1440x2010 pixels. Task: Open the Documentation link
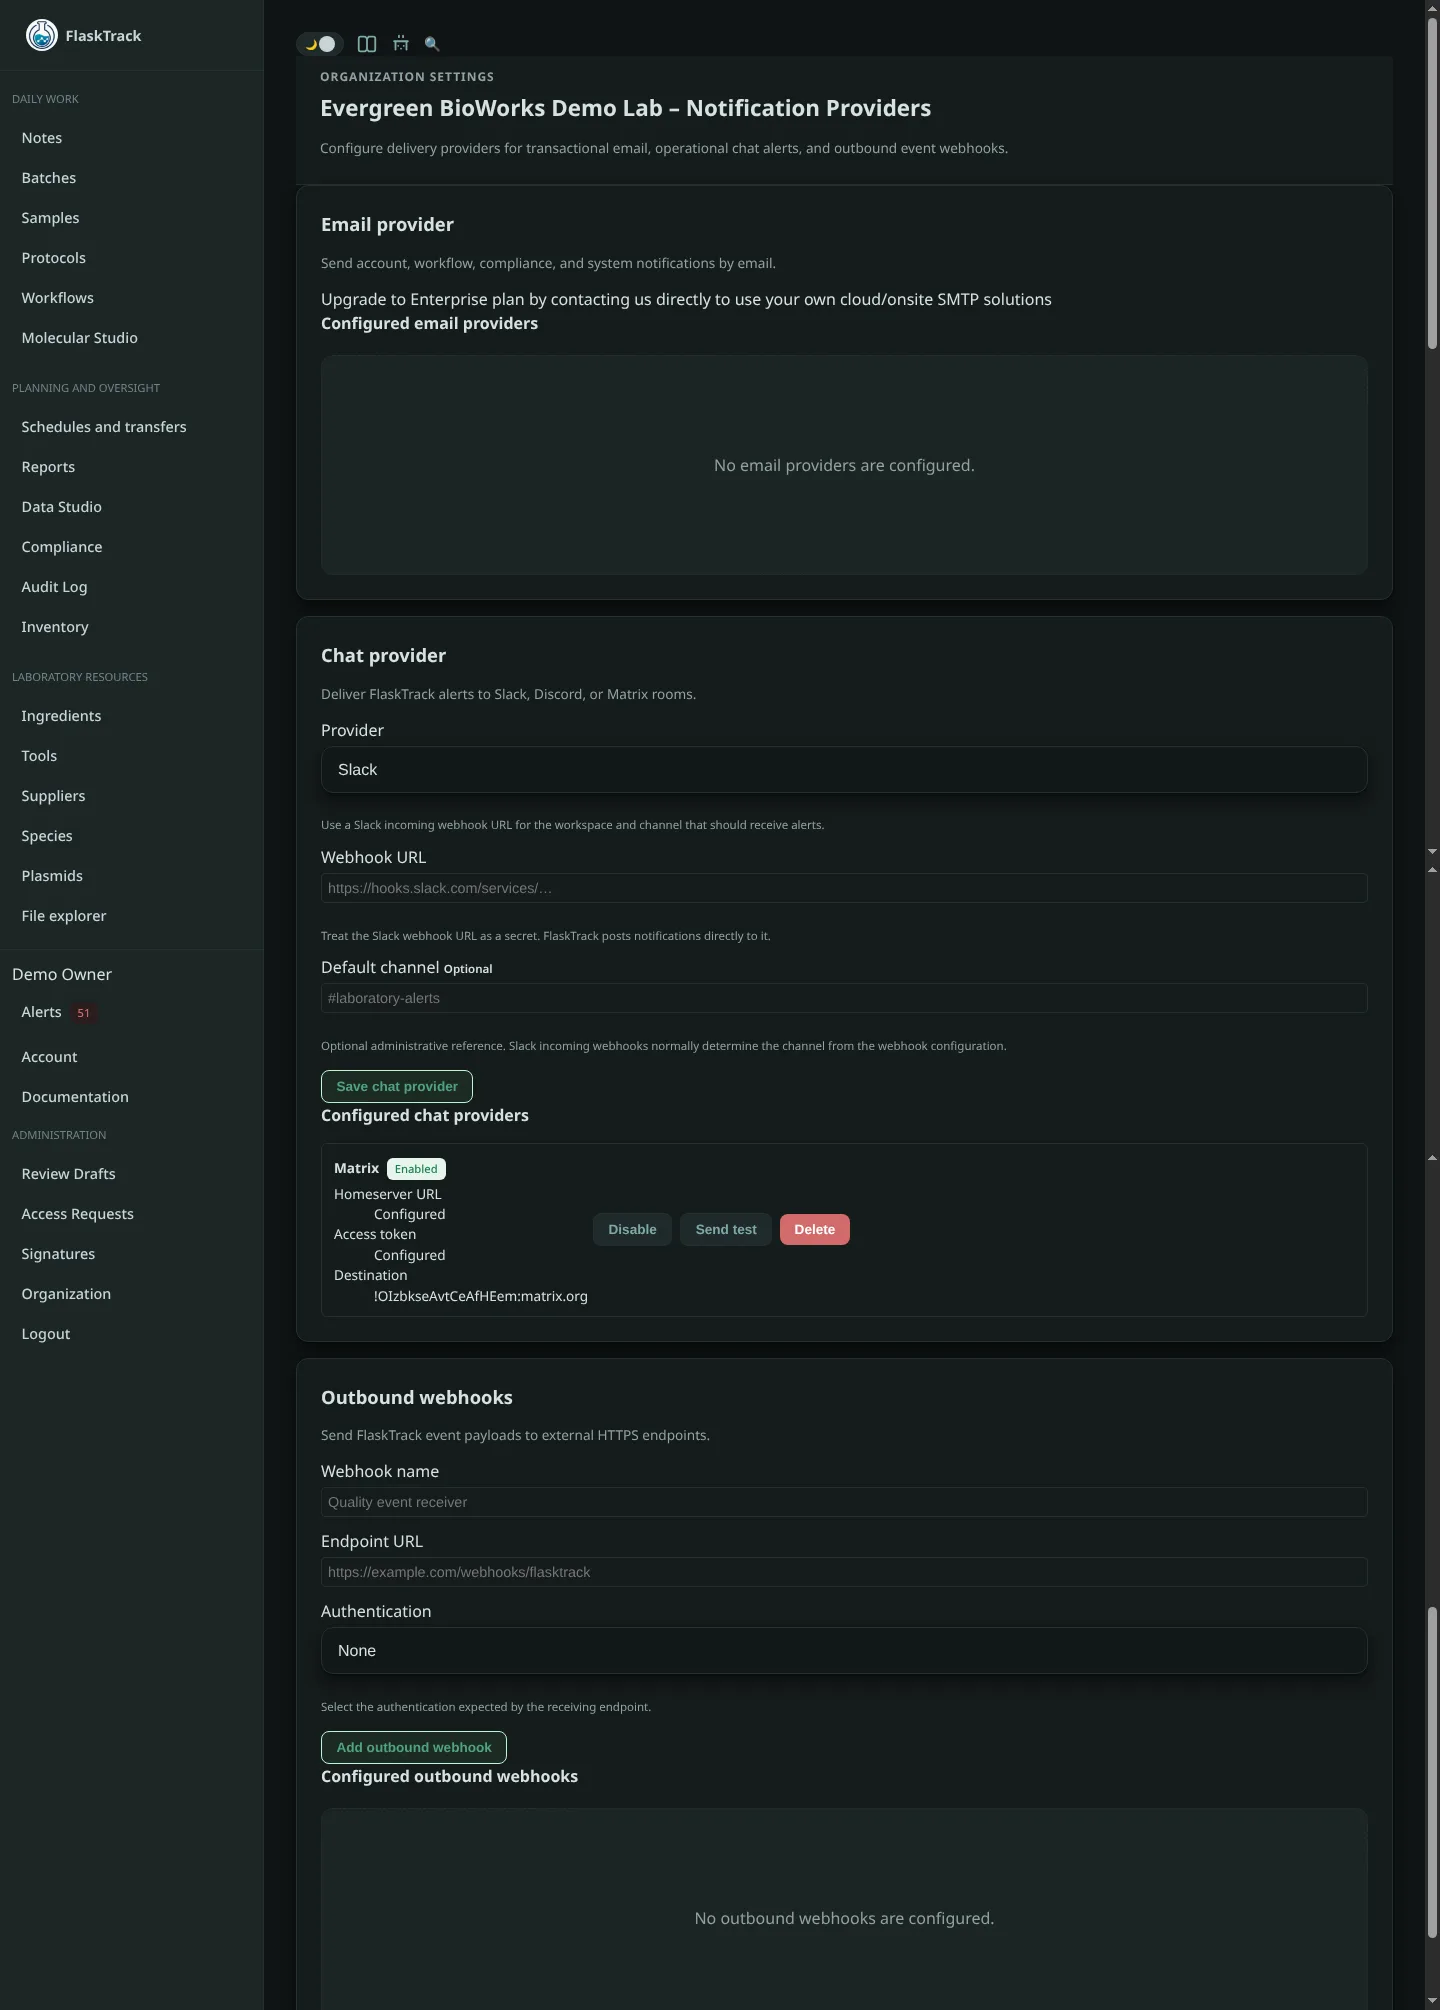click(x=75, y=1097)
